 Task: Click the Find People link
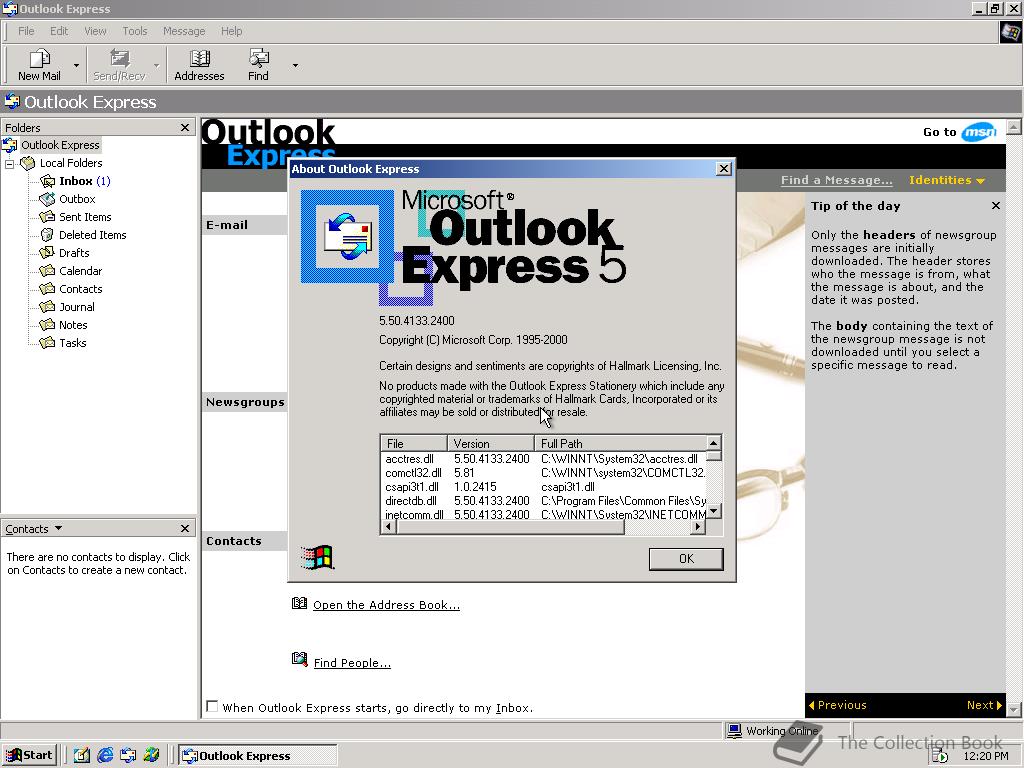click(352, 663)
